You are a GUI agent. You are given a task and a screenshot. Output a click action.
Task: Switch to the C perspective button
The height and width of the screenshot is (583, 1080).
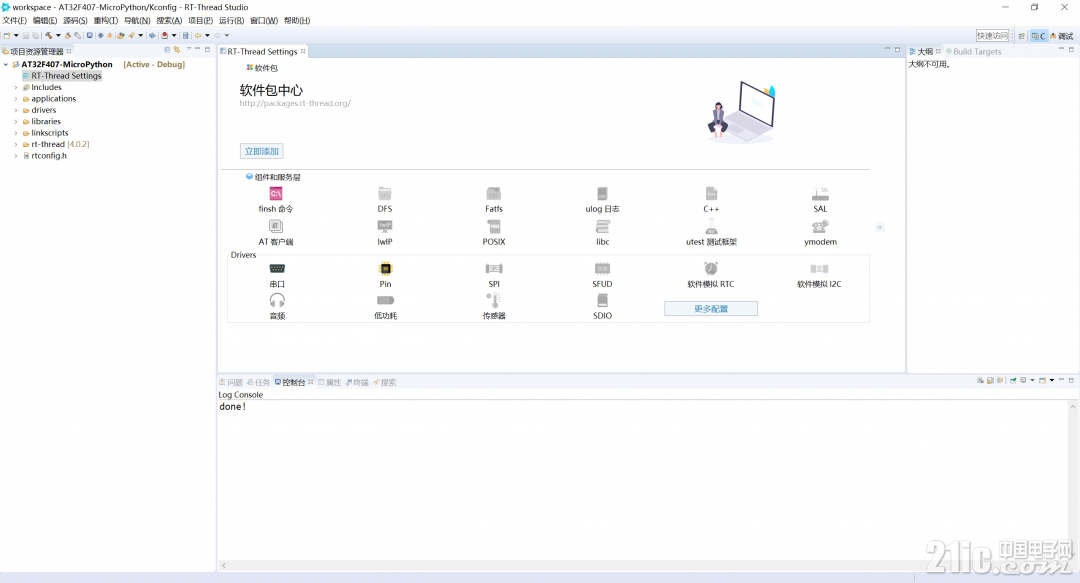click(x=1039, y=36)
